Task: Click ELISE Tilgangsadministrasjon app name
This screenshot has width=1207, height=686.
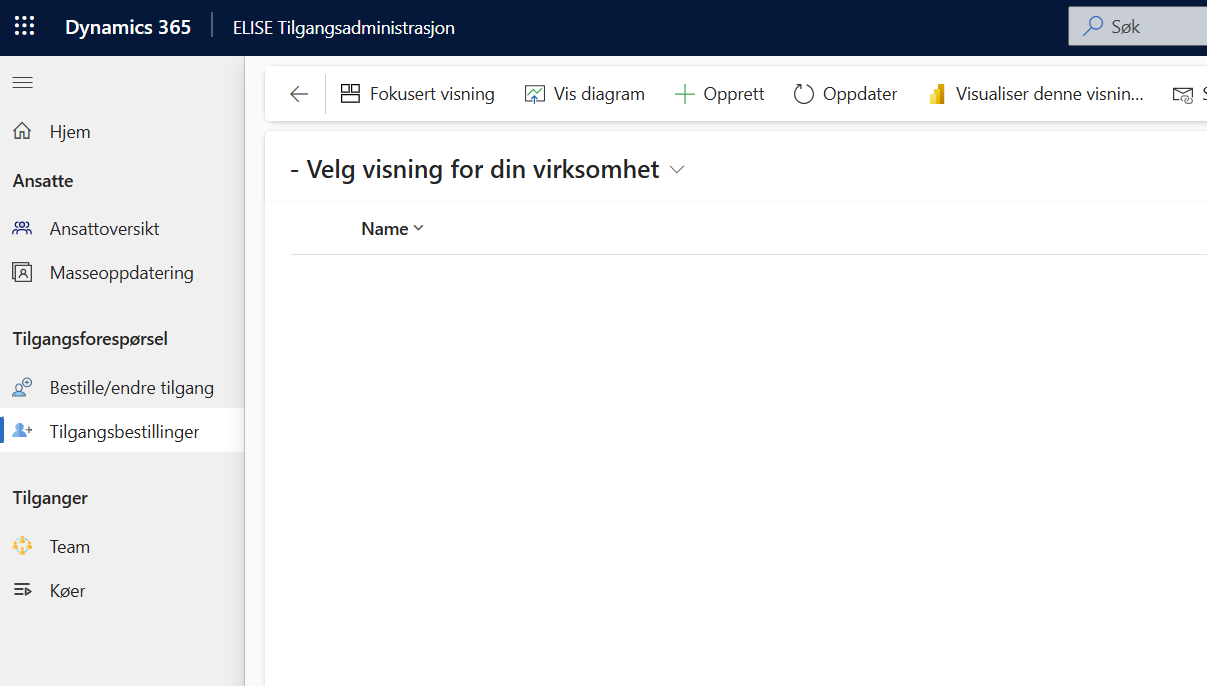Action: [344, 28]
